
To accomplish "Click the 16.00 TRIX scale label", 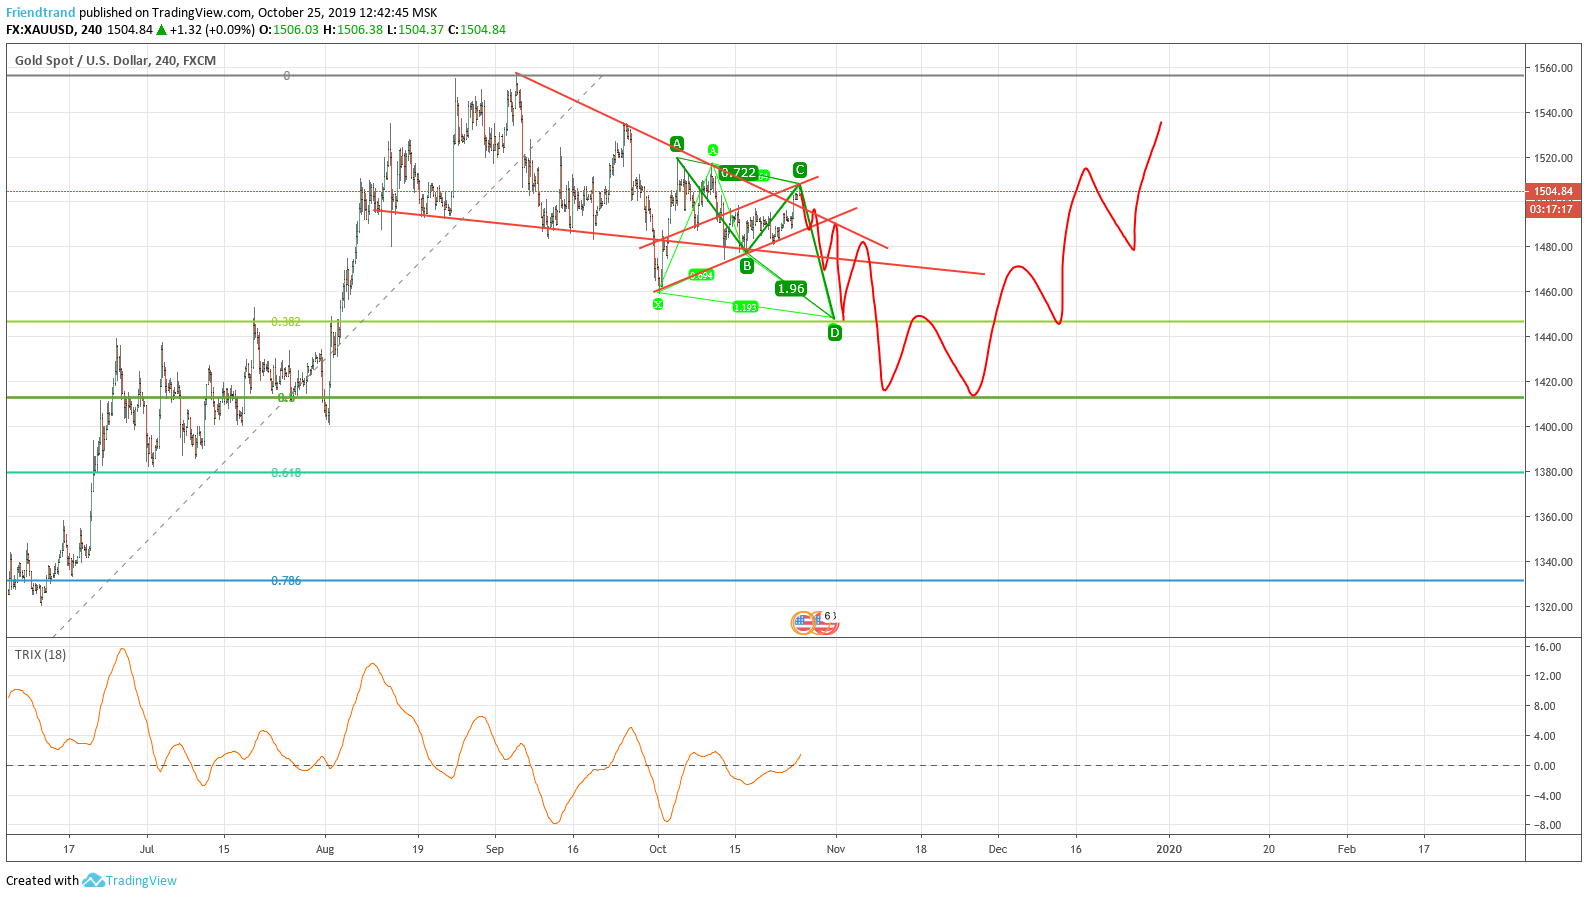I will 1547,647.
